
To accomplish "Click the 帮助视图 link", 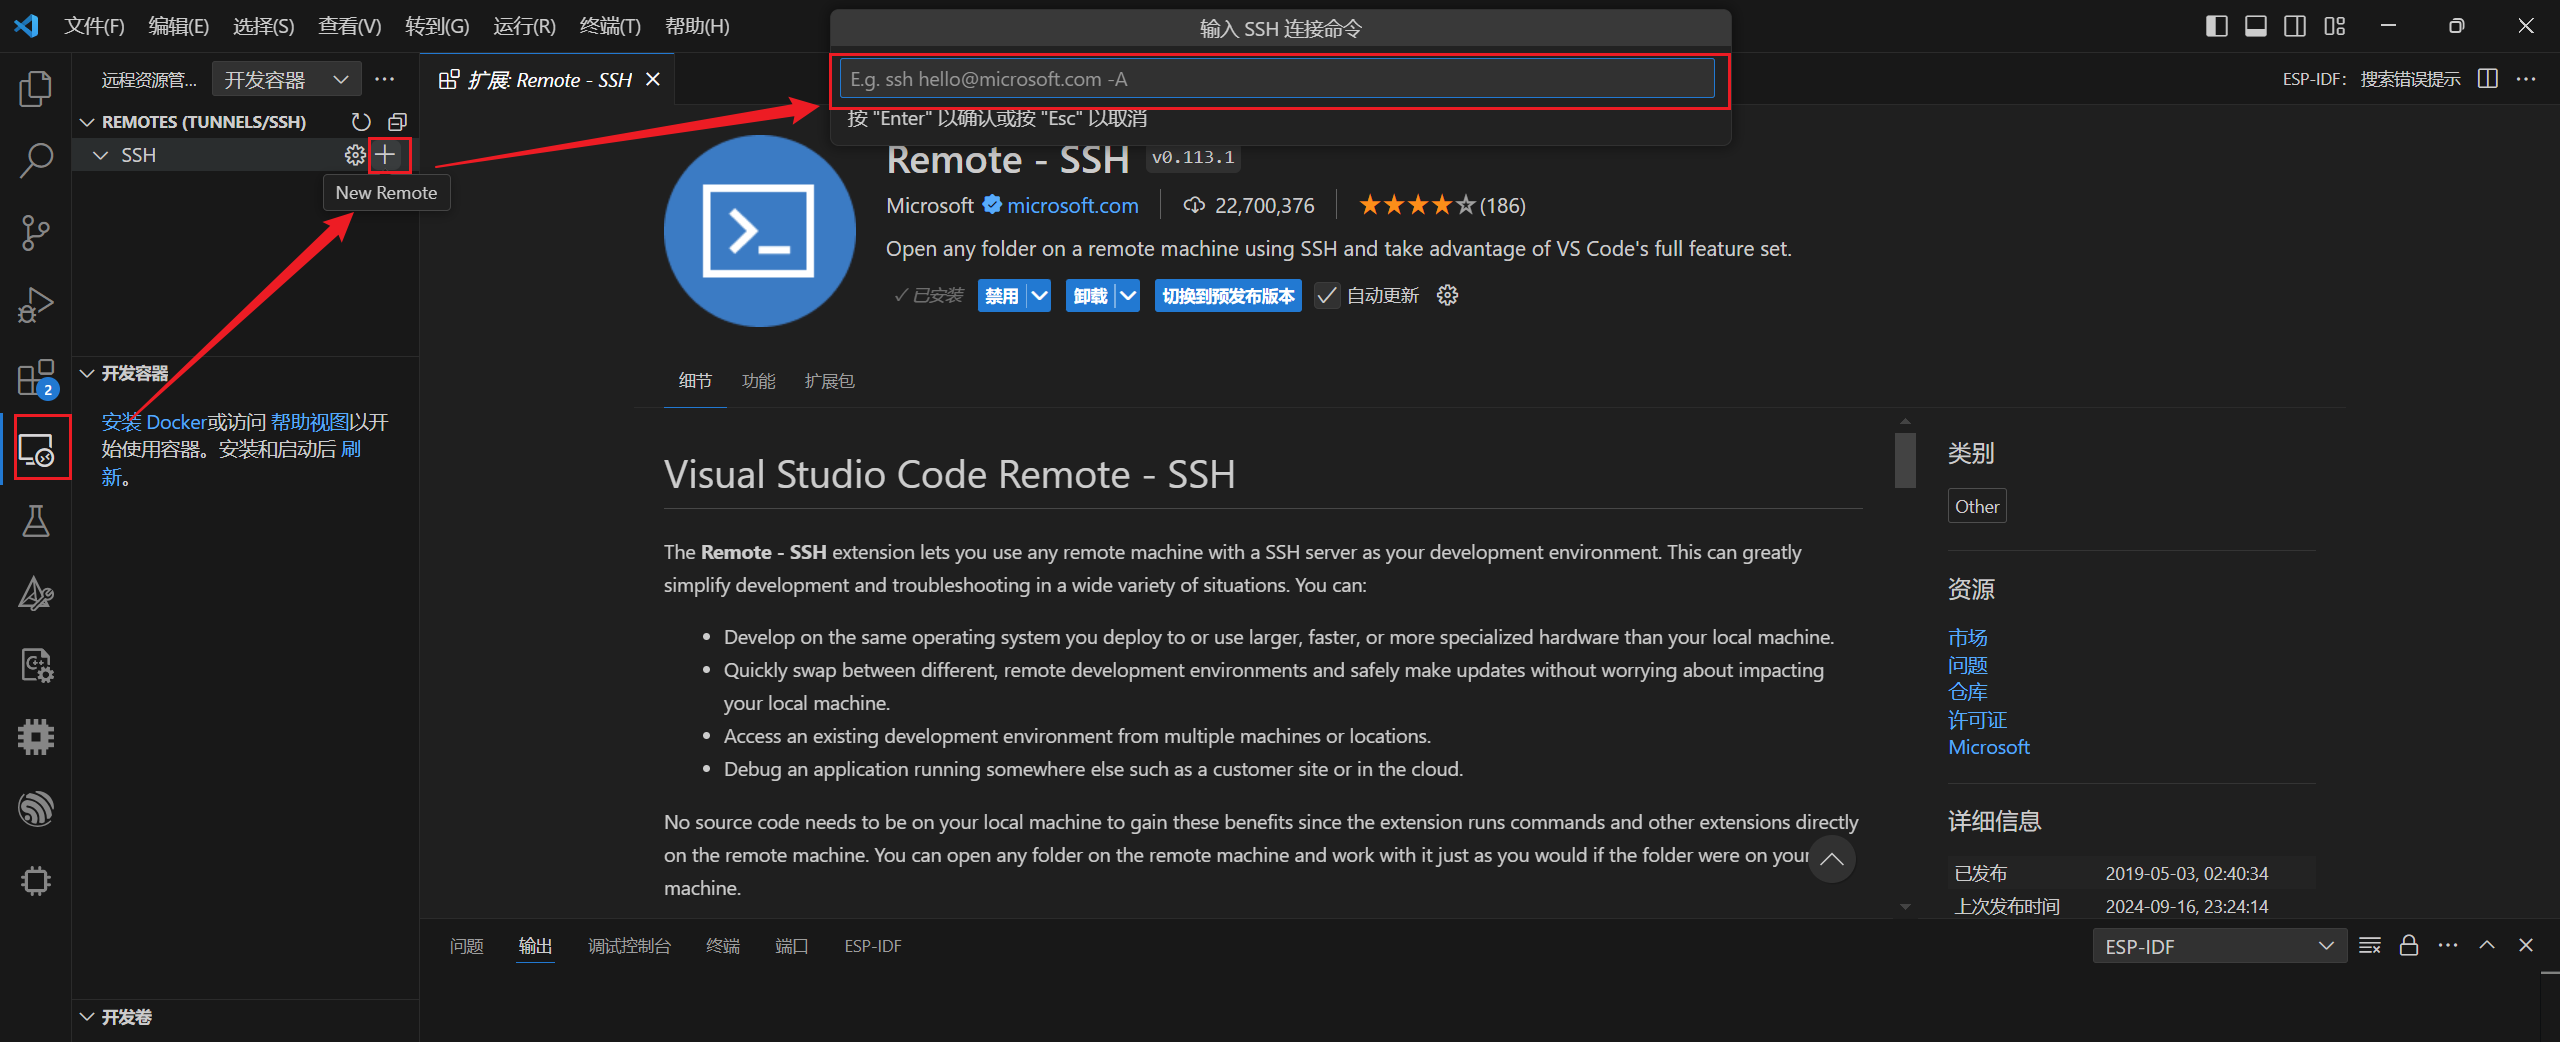I will point(310,422).
